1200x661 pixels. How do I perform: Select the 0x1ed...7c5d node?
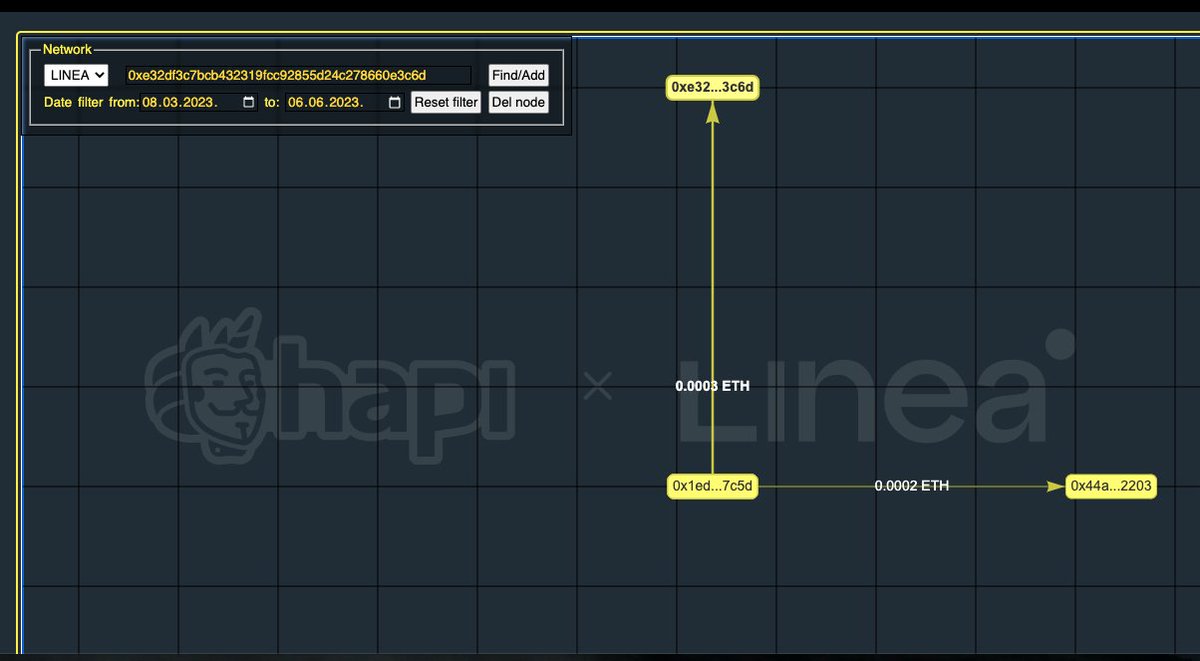pos(712,486)
